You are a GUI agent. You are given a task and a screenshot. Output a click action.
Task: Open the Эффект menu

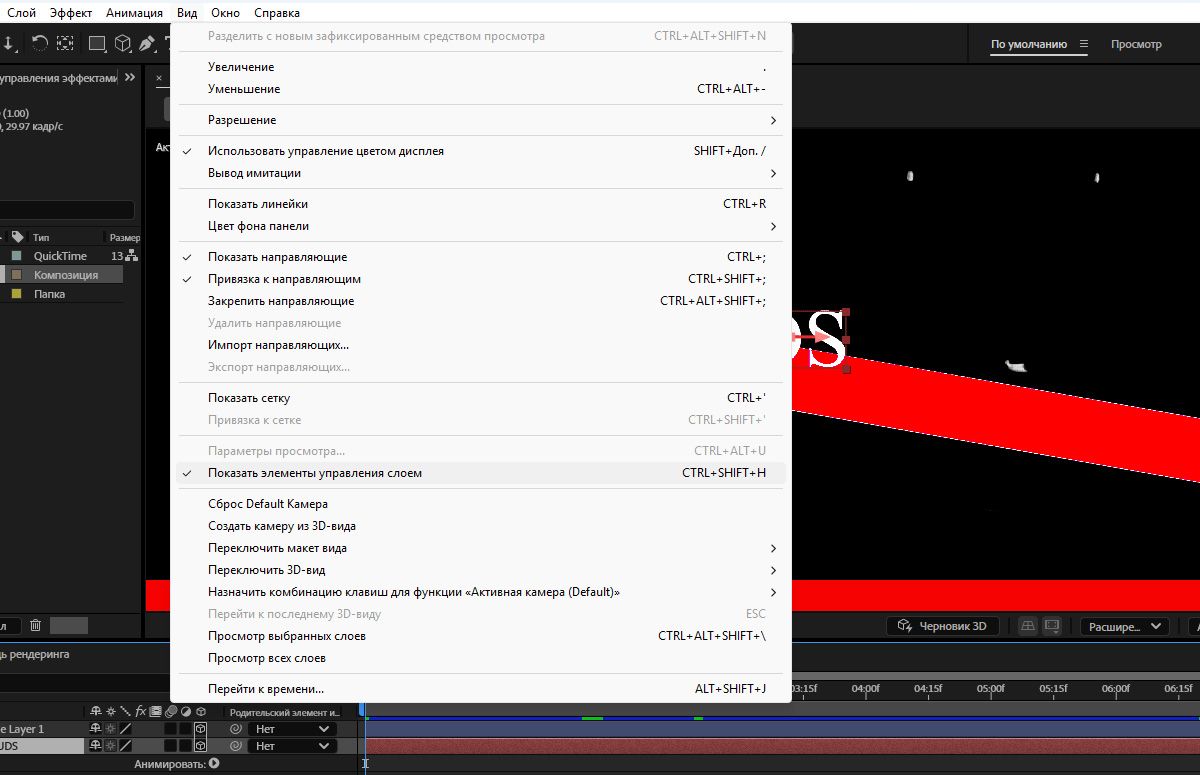[71, 13]
